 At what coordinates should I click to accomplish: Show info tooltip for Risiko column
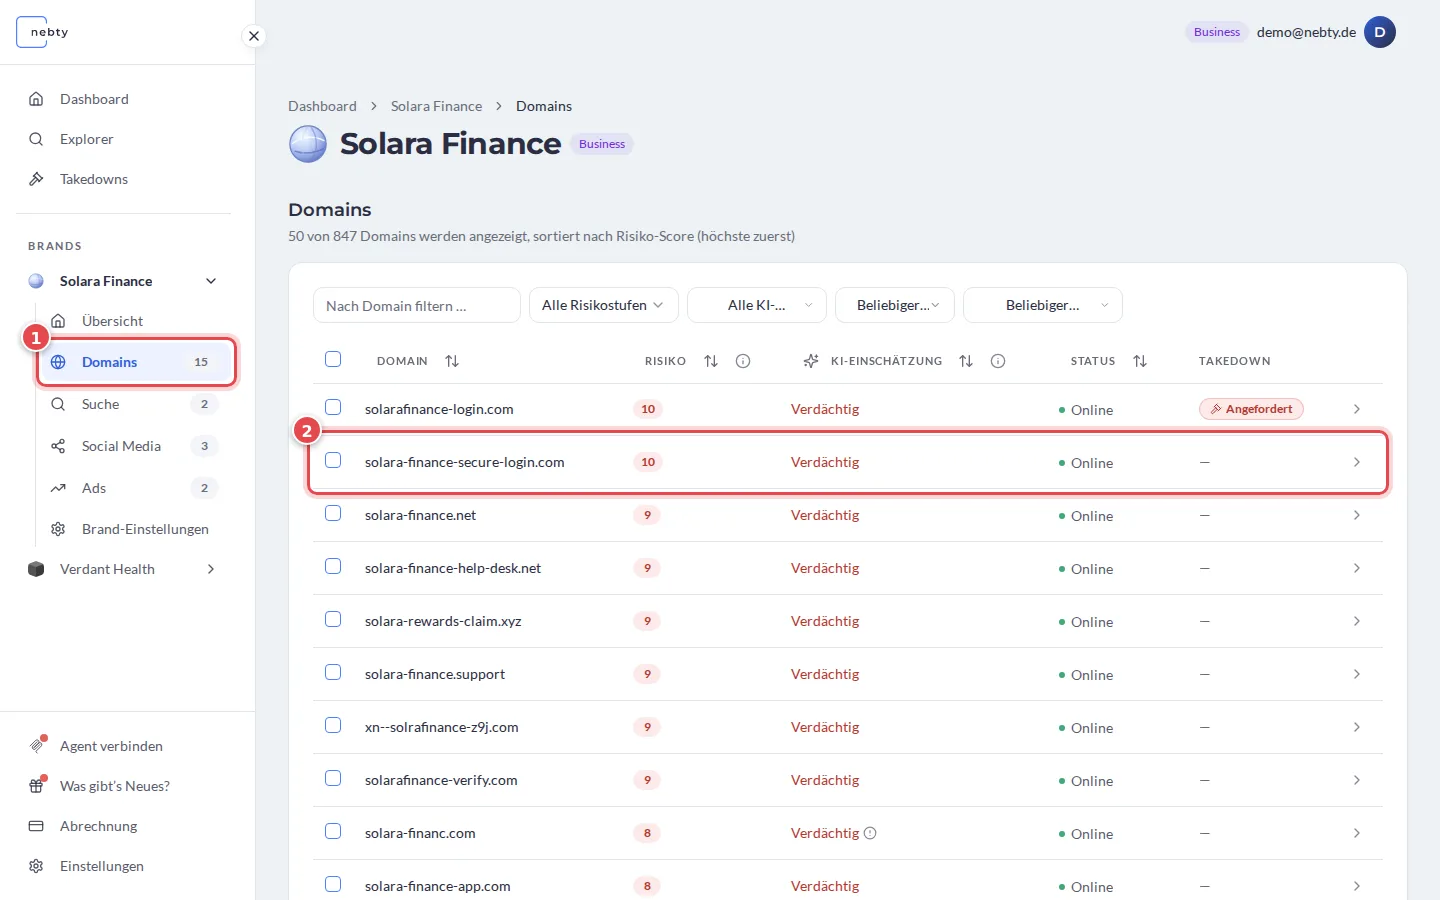tap(743, 361)
